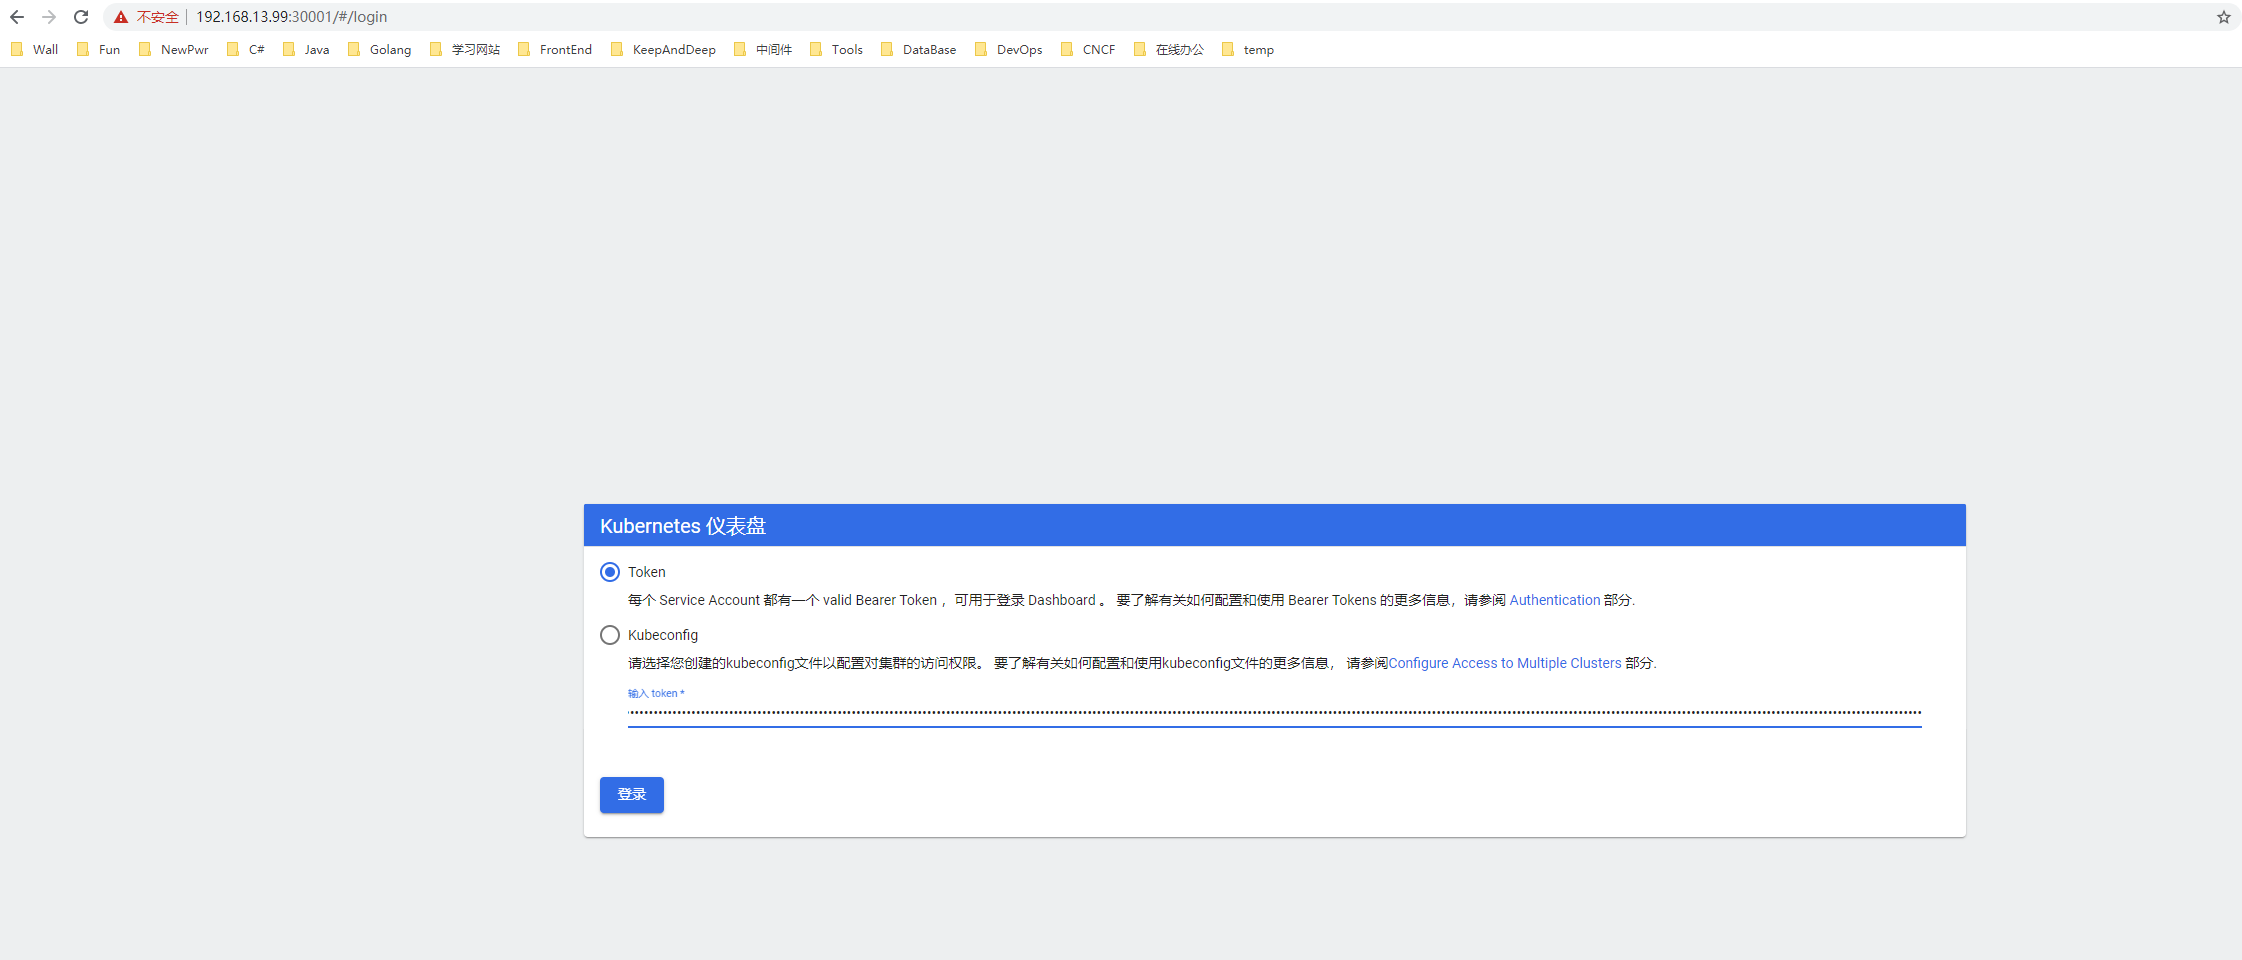Screen dimensions: 2242x960
Task: Open the Golang bookmark folder
Action: pyautogui.click(x=379, y=49)
